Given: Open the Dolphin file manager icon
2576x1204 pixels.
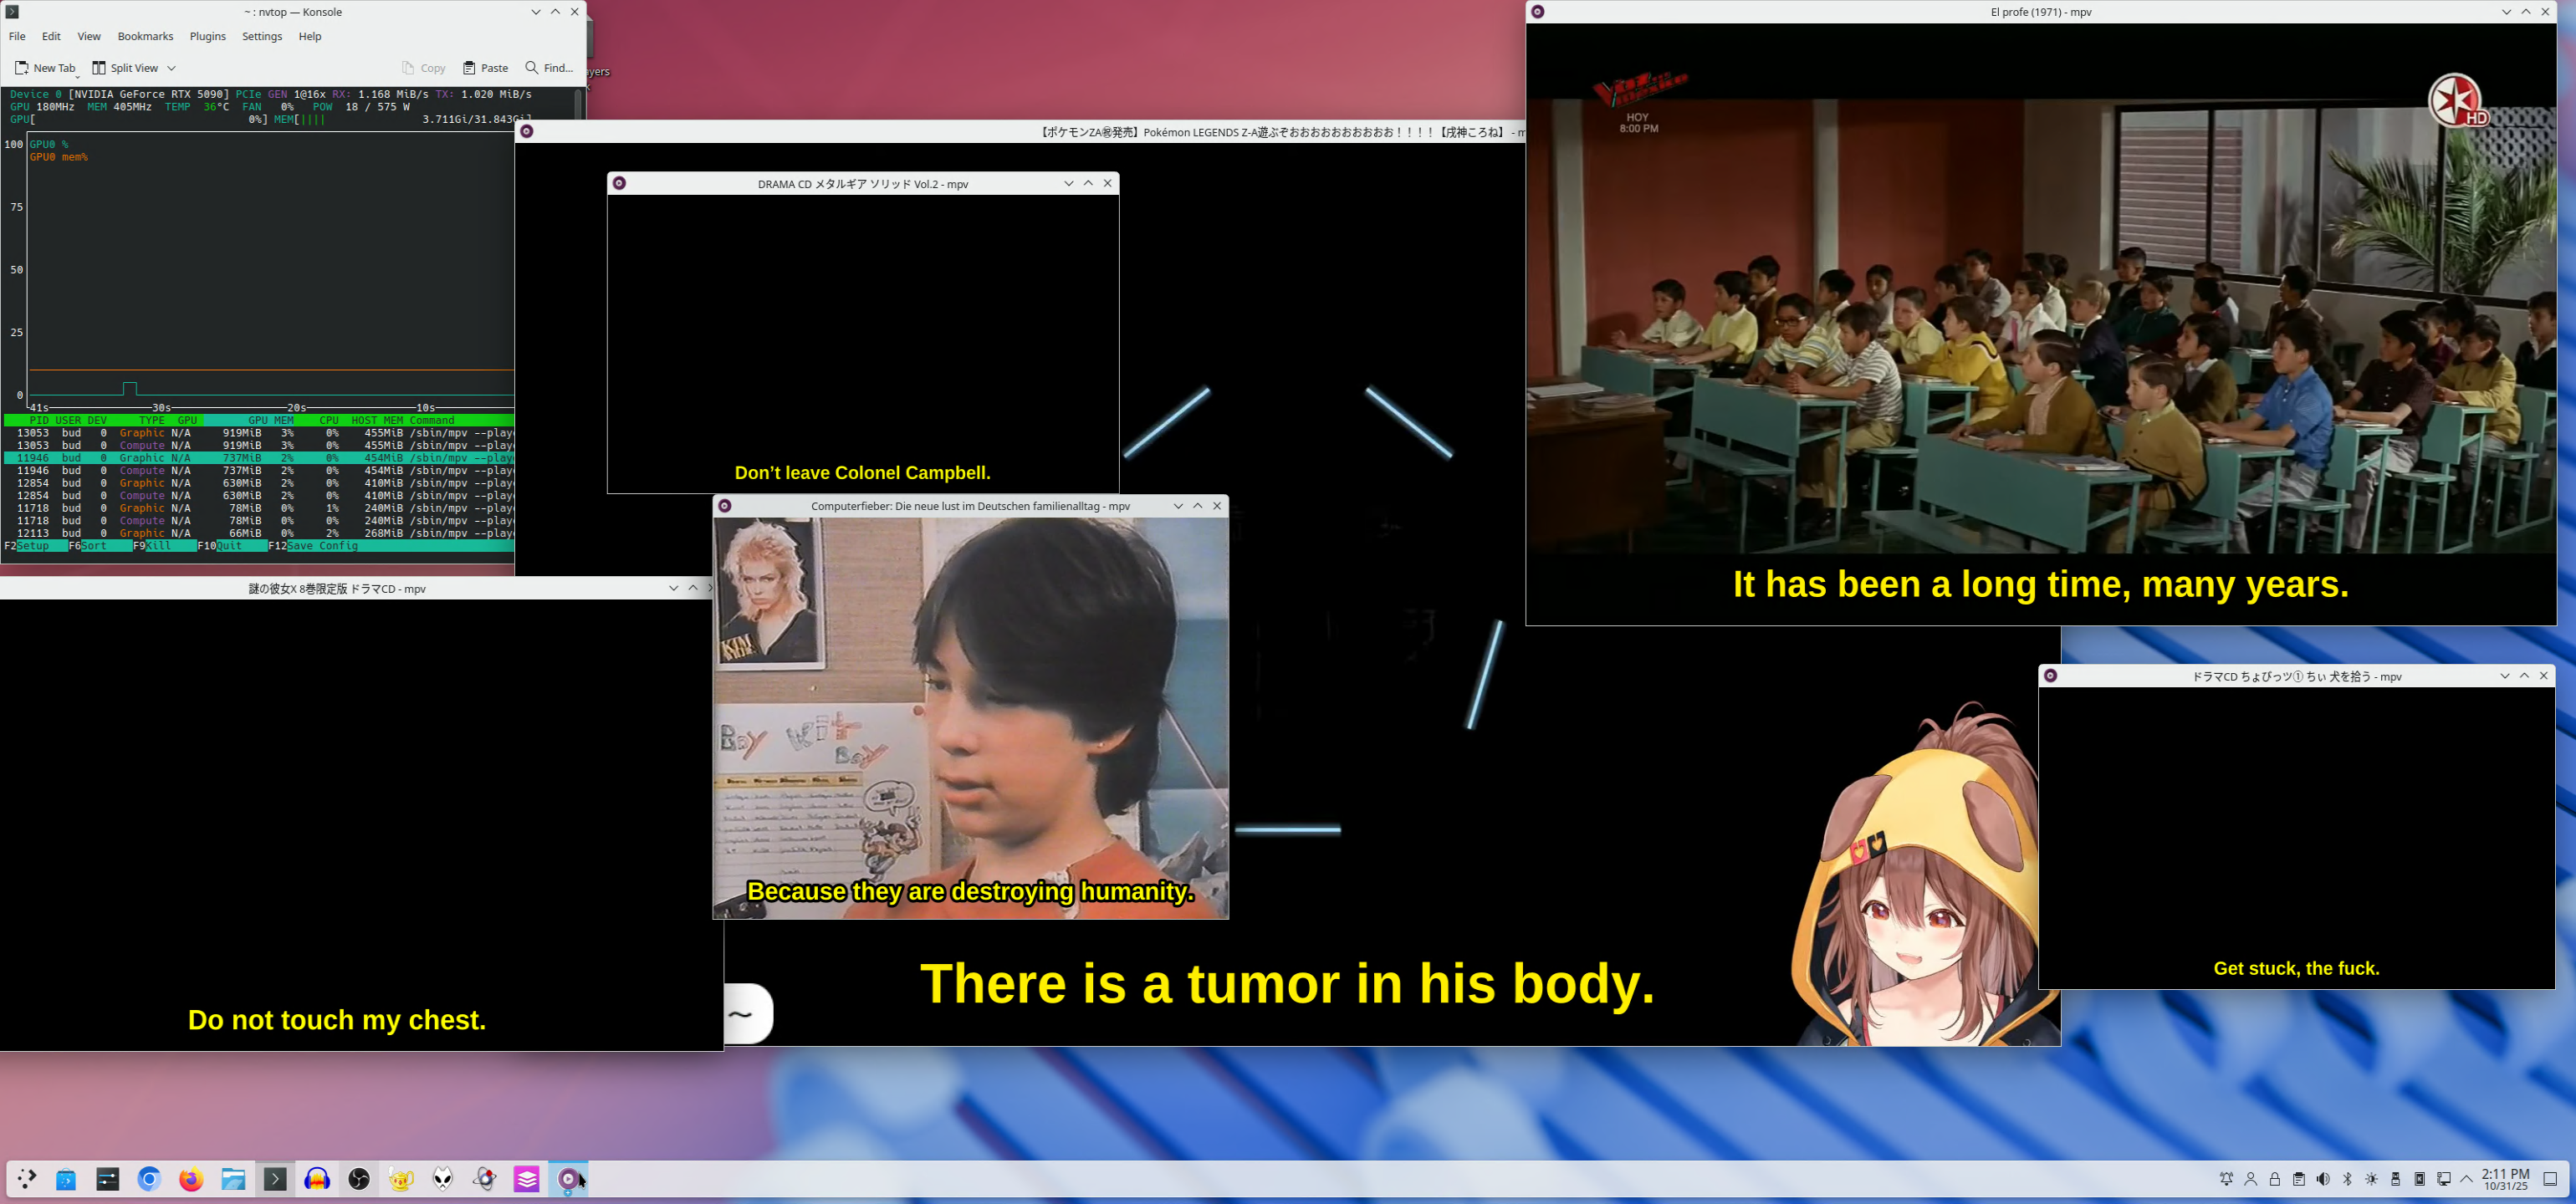Looking at the screenshot, I should (233, 1179).
